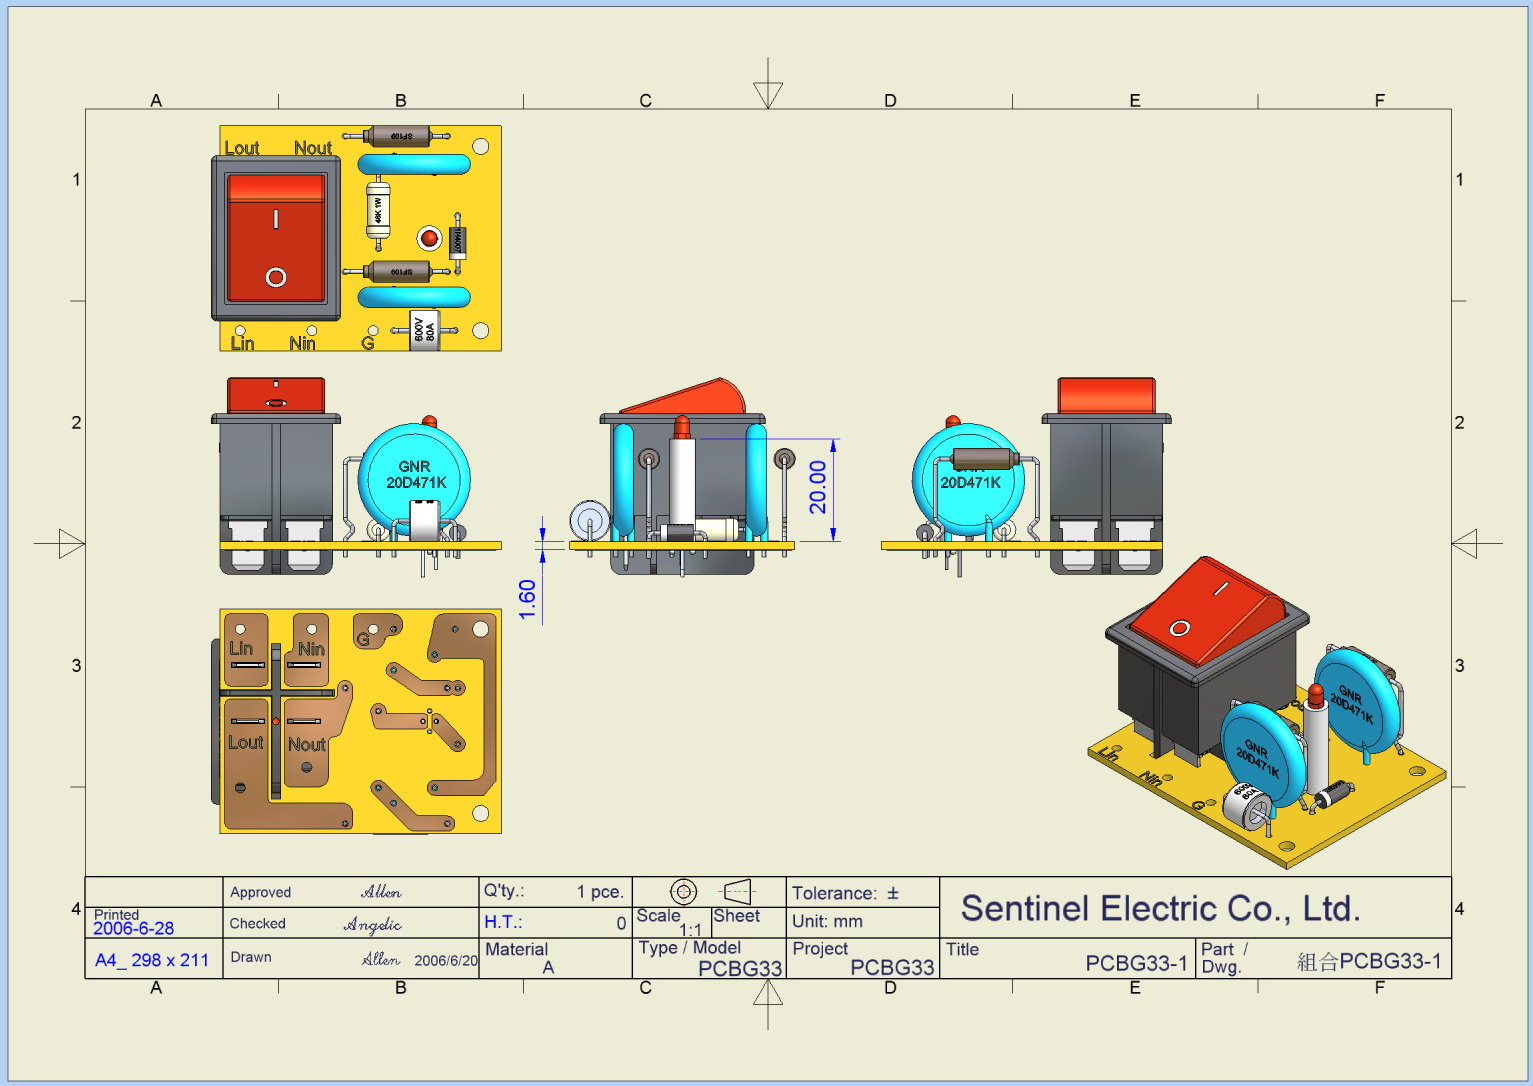Click the Title field value PCBG33-1

[1136, 963]
